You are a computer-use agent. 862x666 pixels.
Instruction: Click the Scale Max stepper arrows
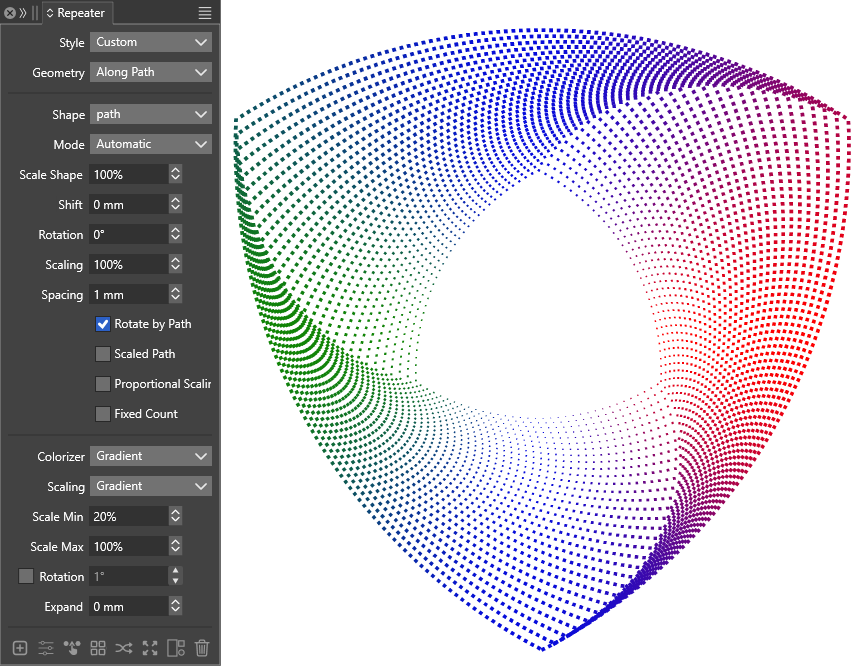click(175, 547)
